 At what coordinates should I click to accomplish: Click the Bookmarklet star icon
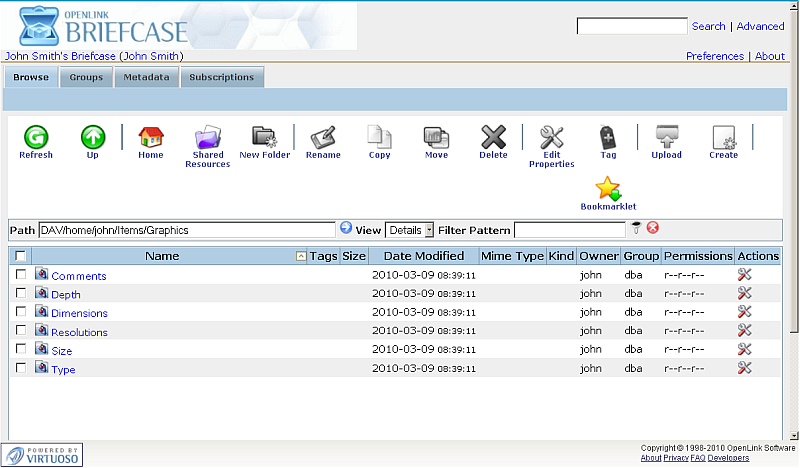[608, 188]
